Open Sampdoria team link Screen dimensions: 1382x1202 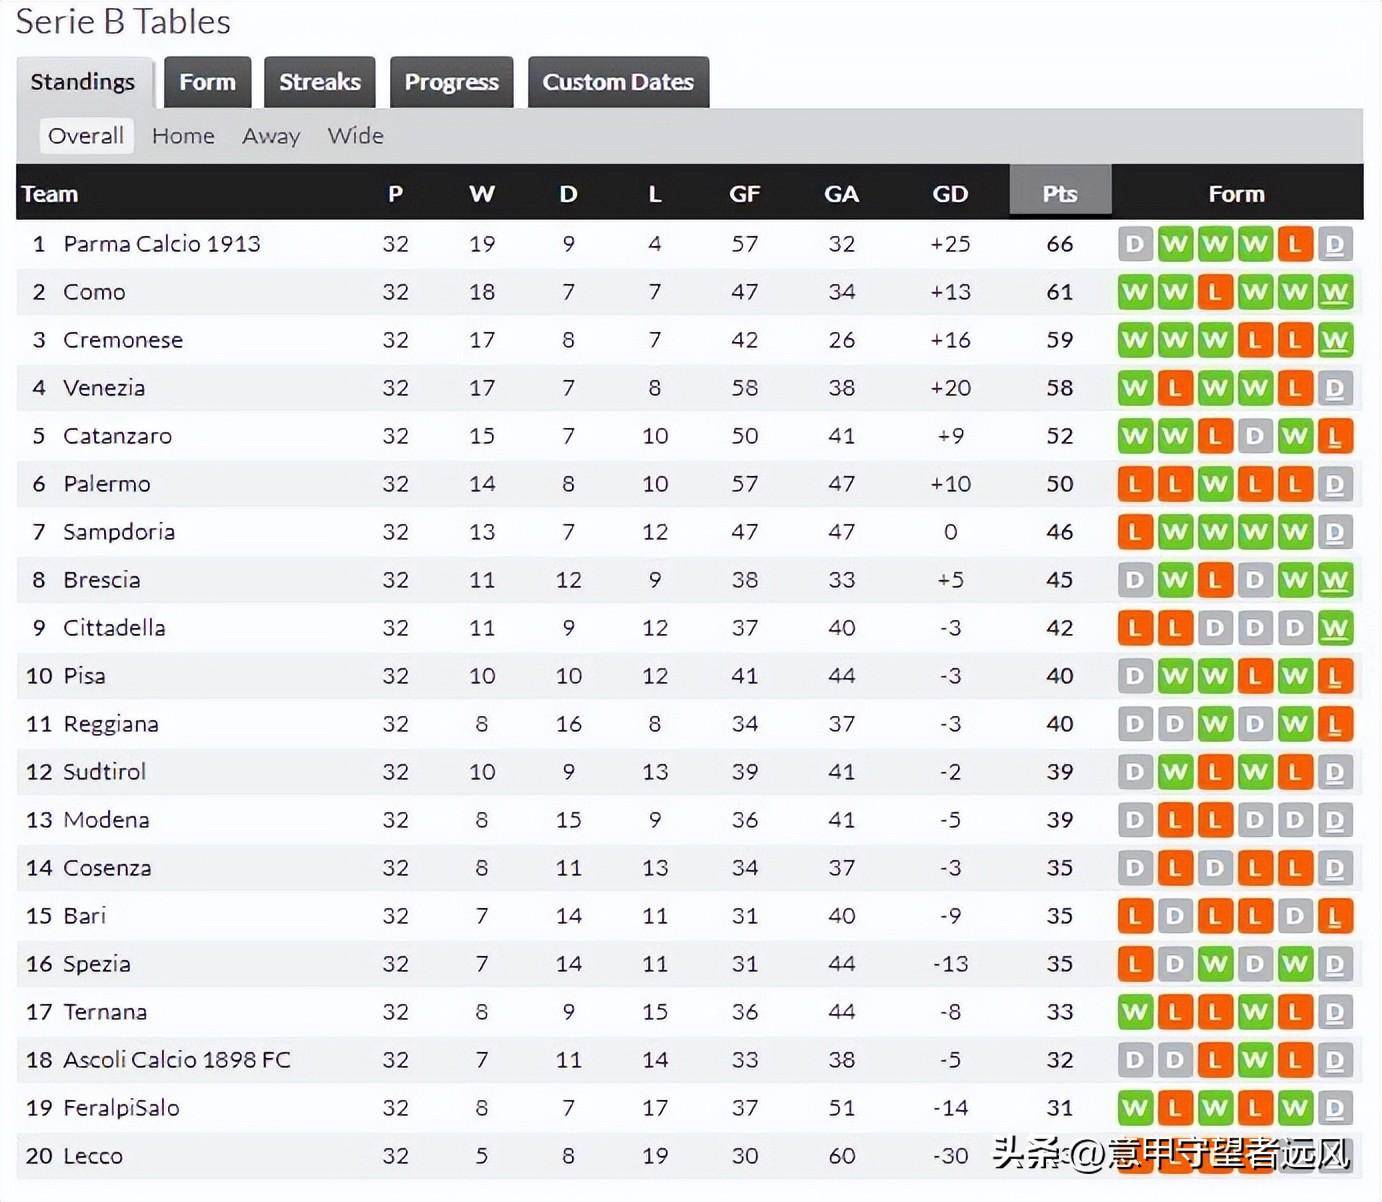pos(119,532)
